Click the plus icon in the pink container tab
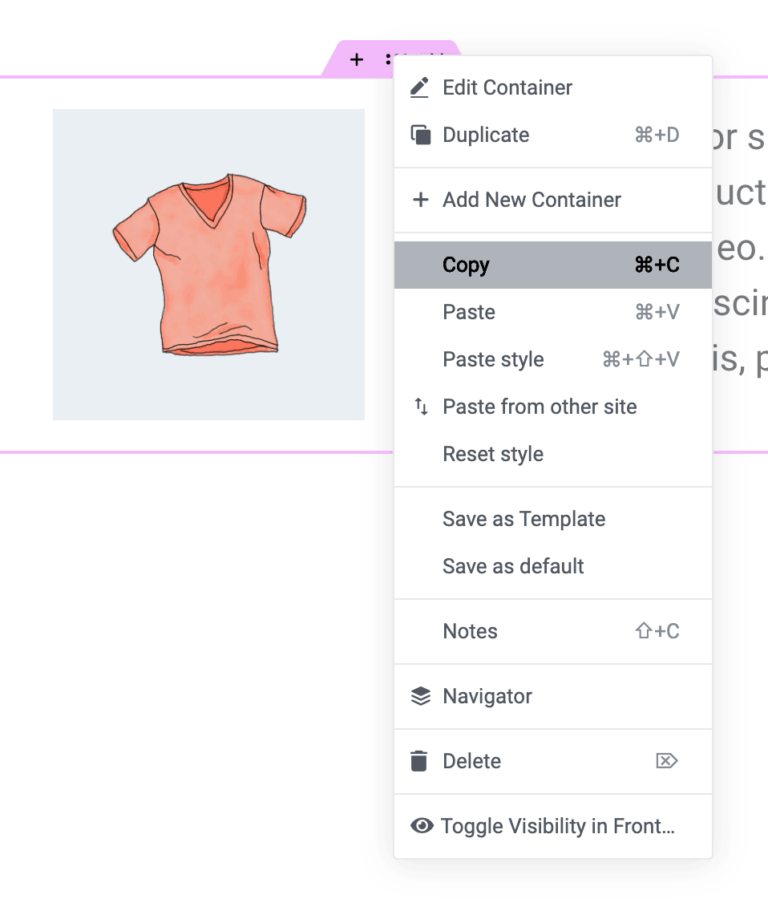Screen dimensions: 768x903 (x=356, y=60)
